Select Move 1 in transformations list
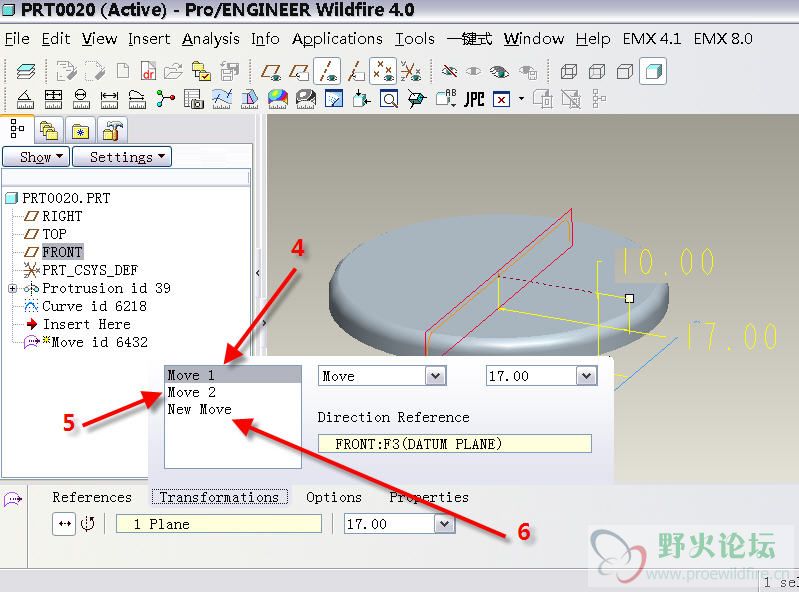 (x=233, y=375)
